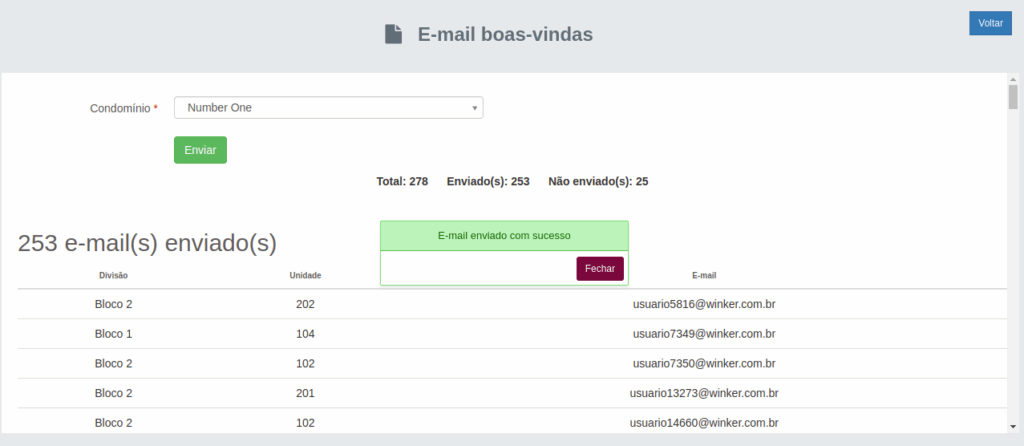Click the E-mail boas-vindas page title

pos(505,34)
